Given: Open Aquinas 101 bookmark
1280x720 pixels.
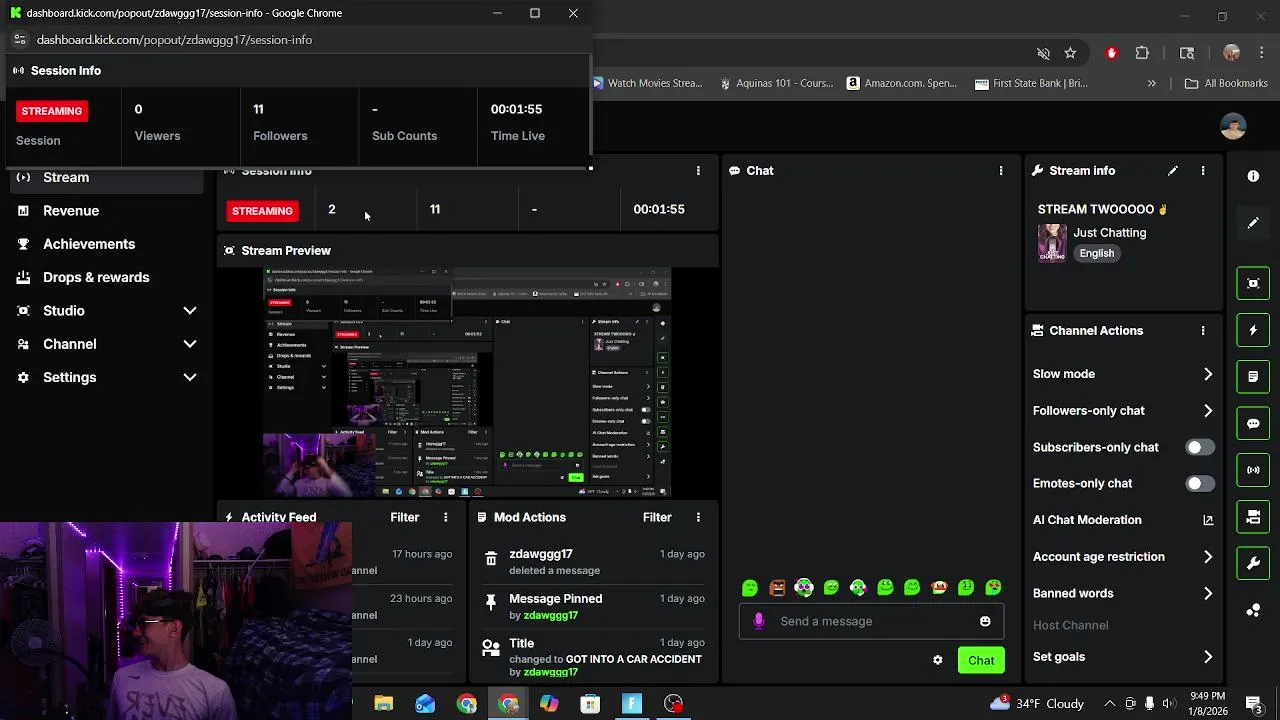Looking at the screenshot, I should 777,84.
